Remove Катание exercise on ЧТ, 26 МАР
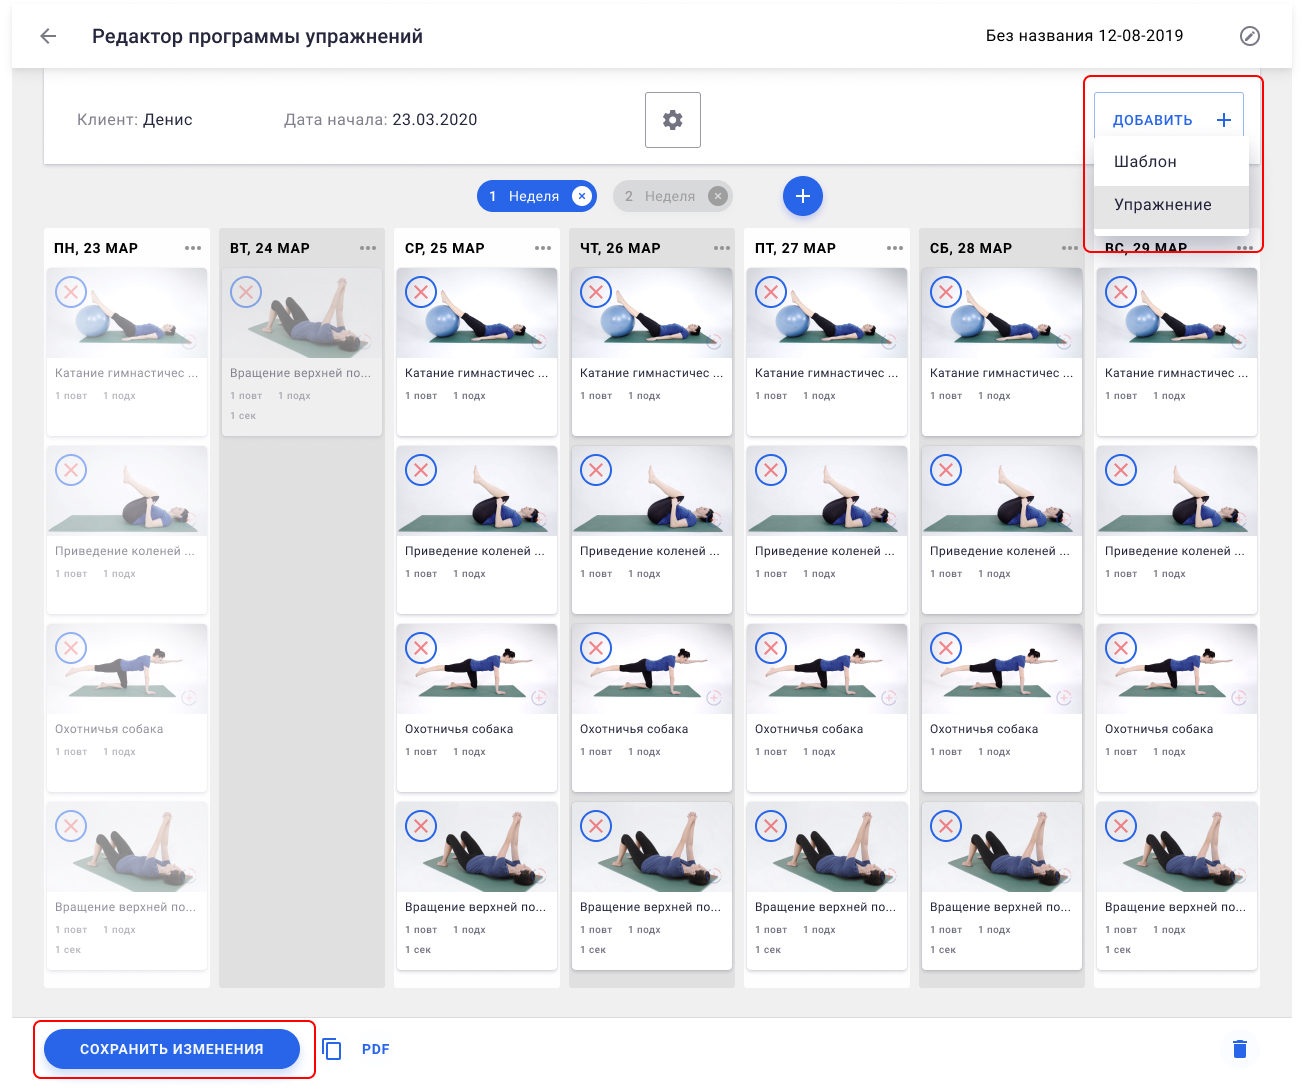This screenshot has height=1089, width=1304. [596, 292]
